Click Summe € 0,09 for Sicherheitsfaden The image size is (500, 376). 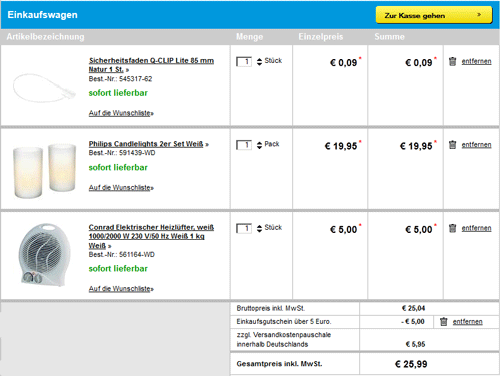419,63
